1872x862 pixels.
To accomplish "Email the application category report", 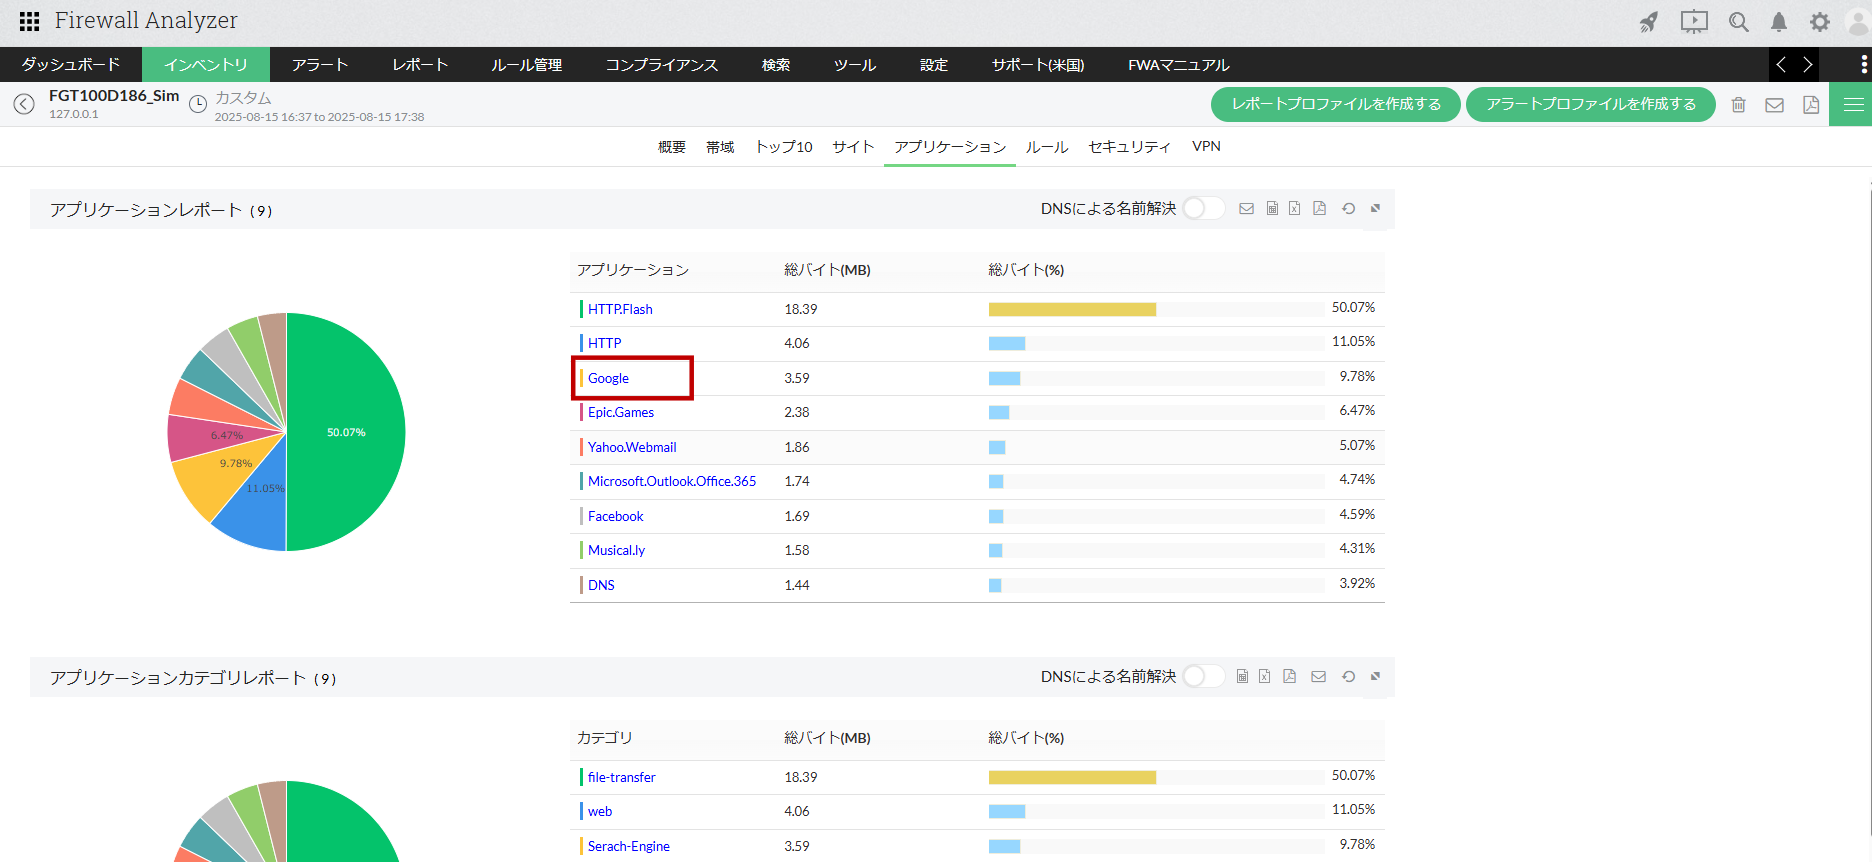I will 1319,676.
